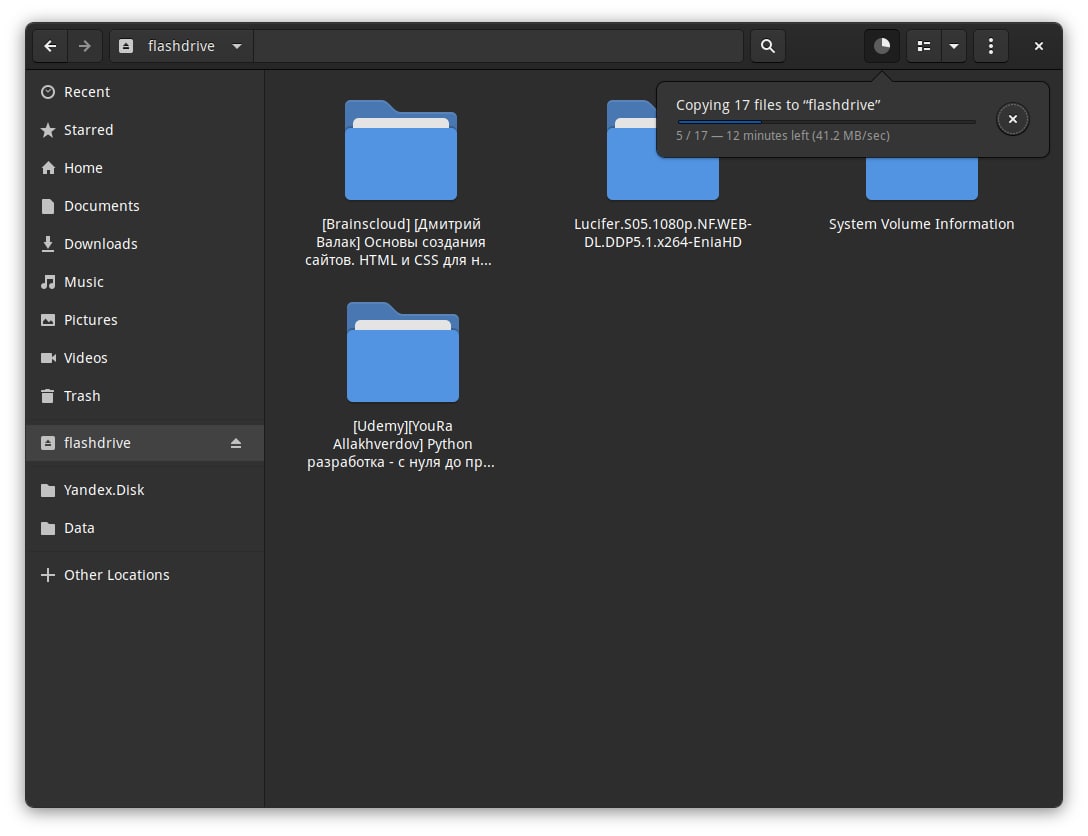Open Data bookmark in sidebar
Screen dimensions: 1088x836
(x=144, y=528)
